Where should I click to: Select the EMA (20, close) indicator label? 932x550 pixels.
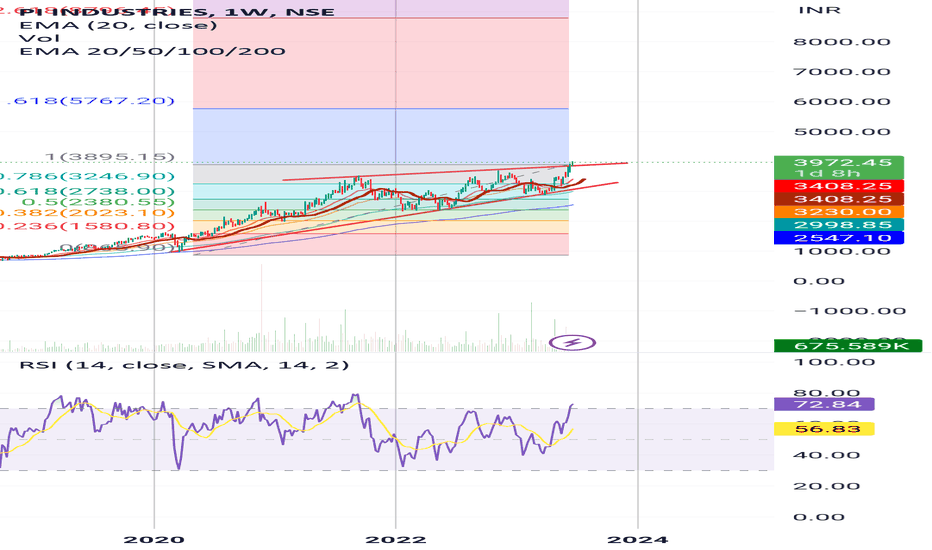(118, 25)
